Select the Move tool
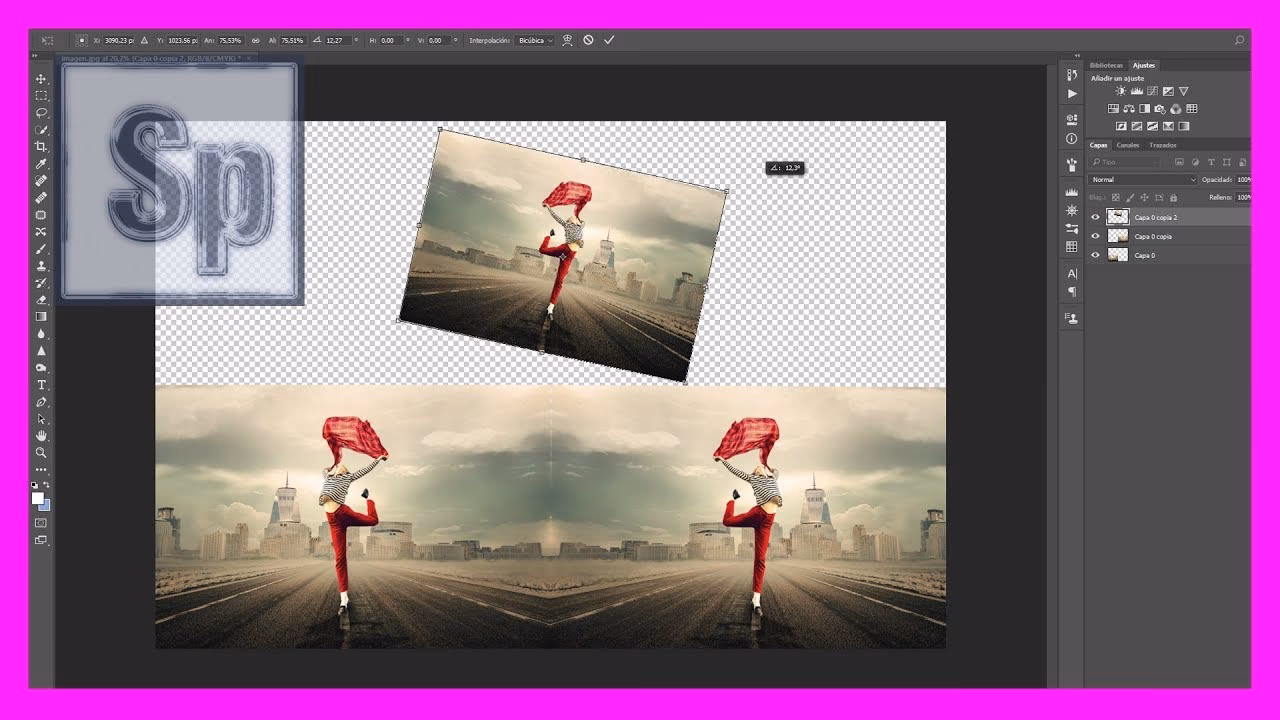1280x720 pixels. point(42,78)
